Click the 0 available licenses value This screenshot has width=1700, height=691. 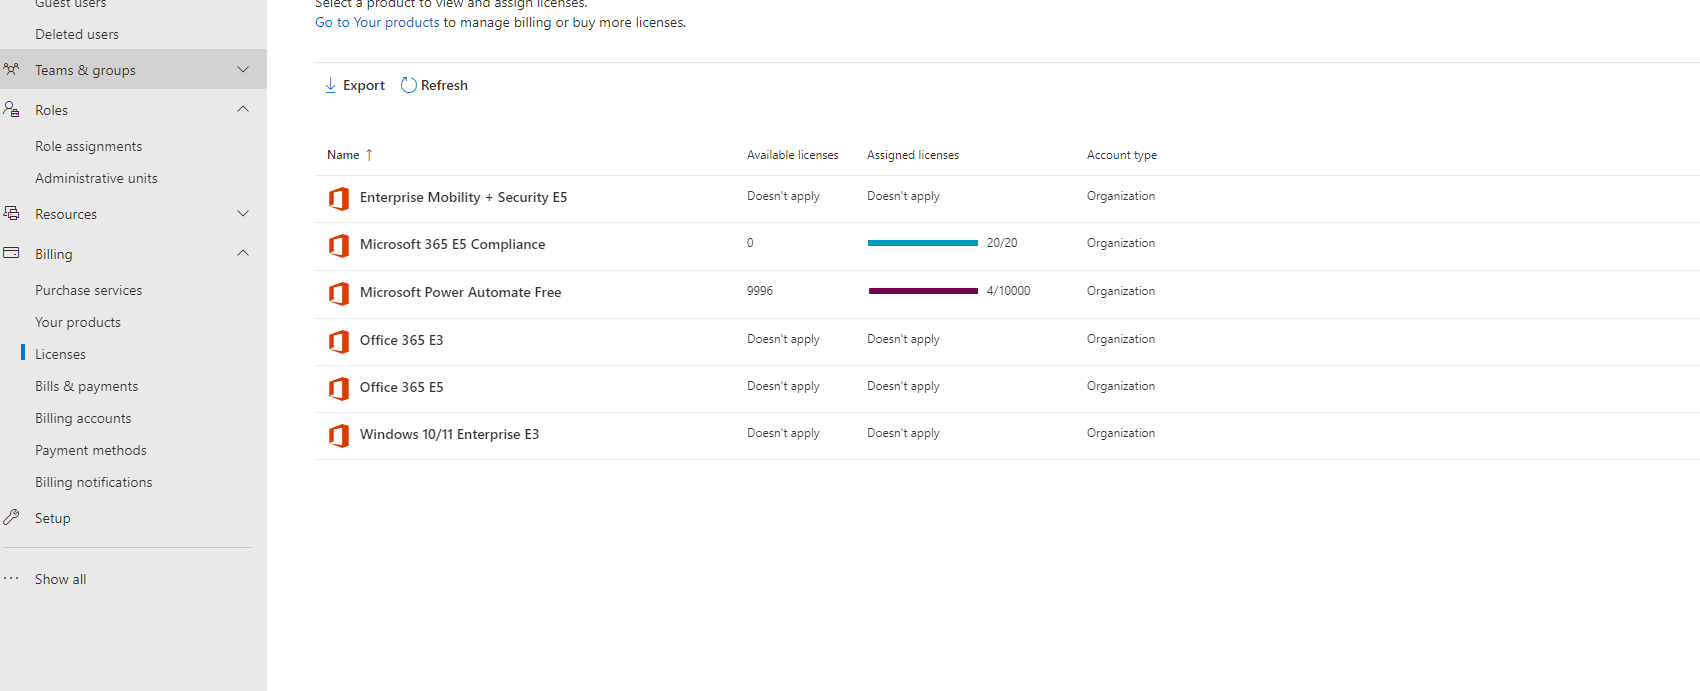pyautogui.click(x=750, y=243)
